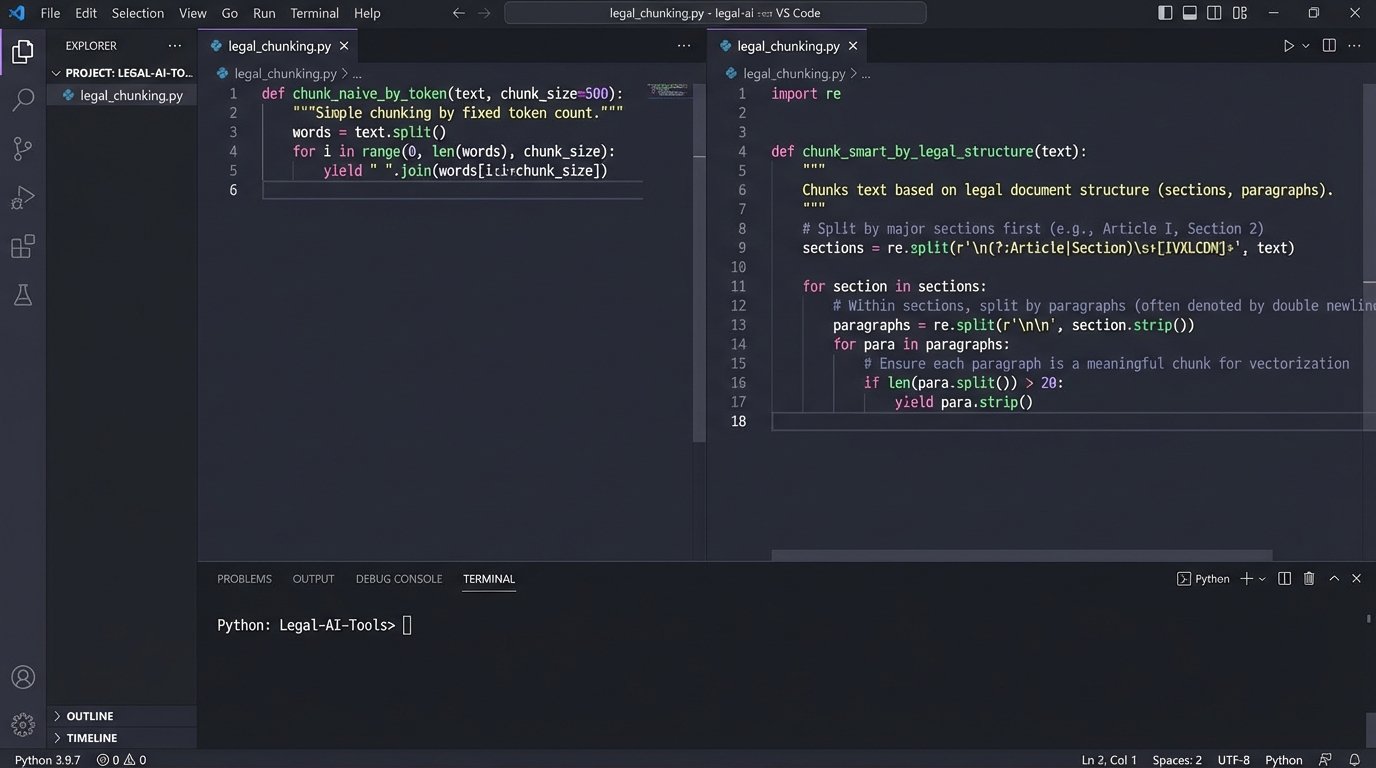The image size is (1376, 768).
Task: Delete the terminal with the trash icon
Action: tap(1309, 579)
